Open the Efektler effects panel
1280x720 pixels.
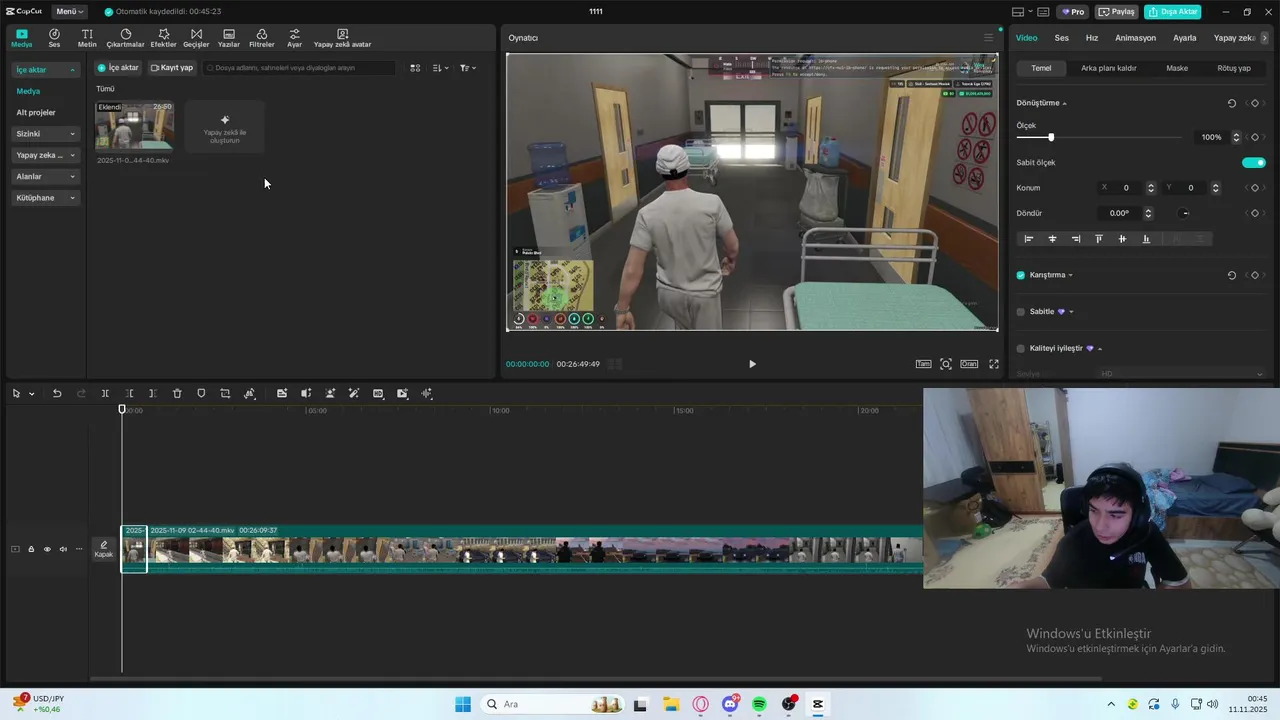point(163,38)
